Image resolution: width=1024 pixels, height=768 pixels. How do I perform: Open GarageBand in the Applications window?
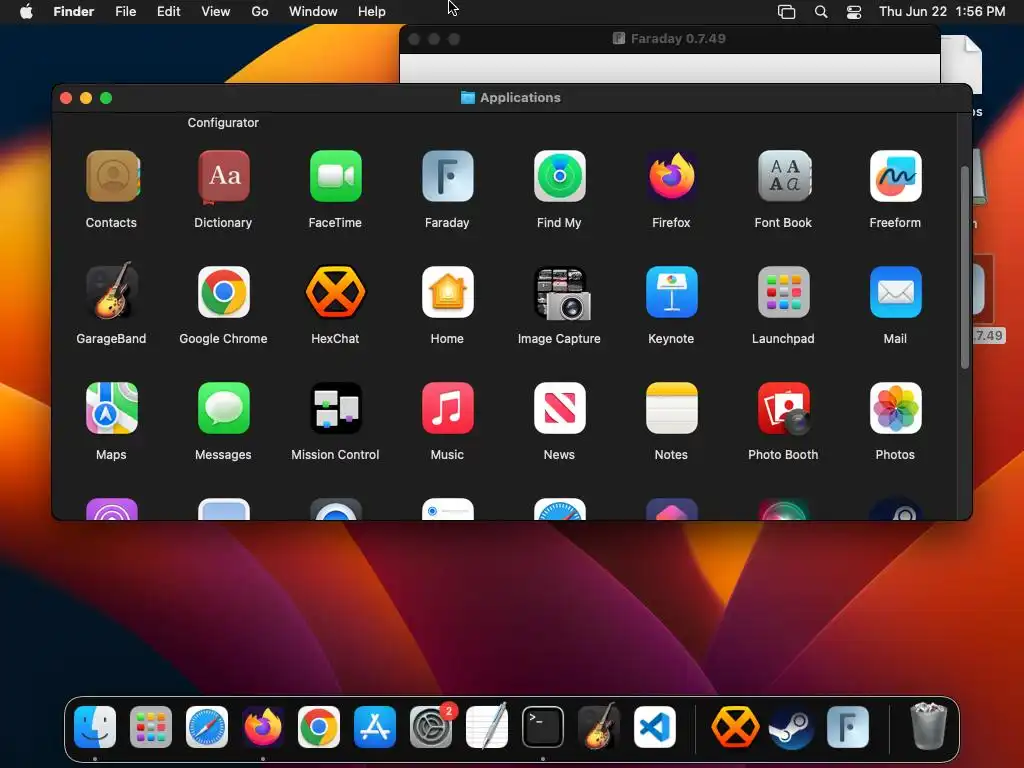(112, 291)
